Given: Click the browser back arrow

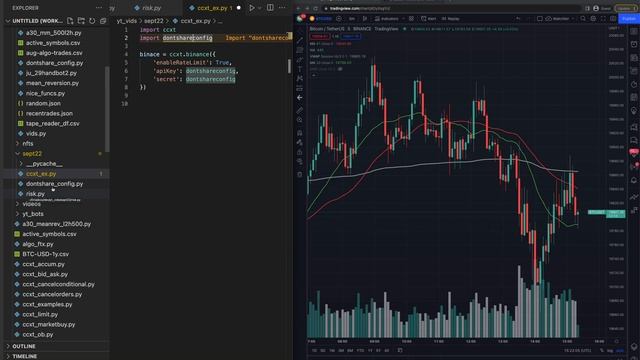Looking at the screenshot, I should click(299, 8).
